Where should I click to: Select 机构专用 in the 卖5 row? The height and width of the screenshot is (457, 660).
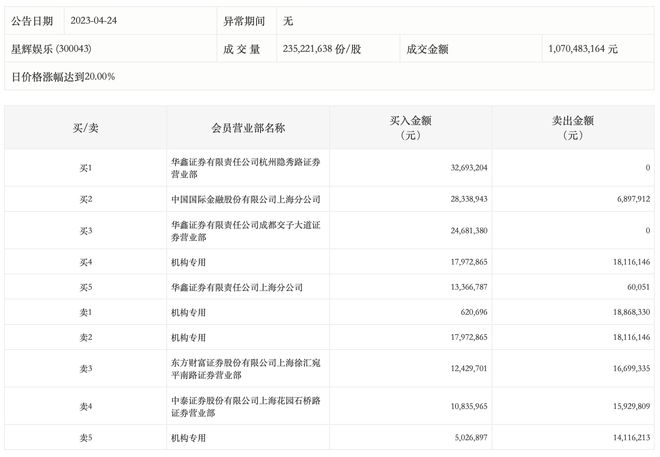pyautogui.click(x=188, y=437)
